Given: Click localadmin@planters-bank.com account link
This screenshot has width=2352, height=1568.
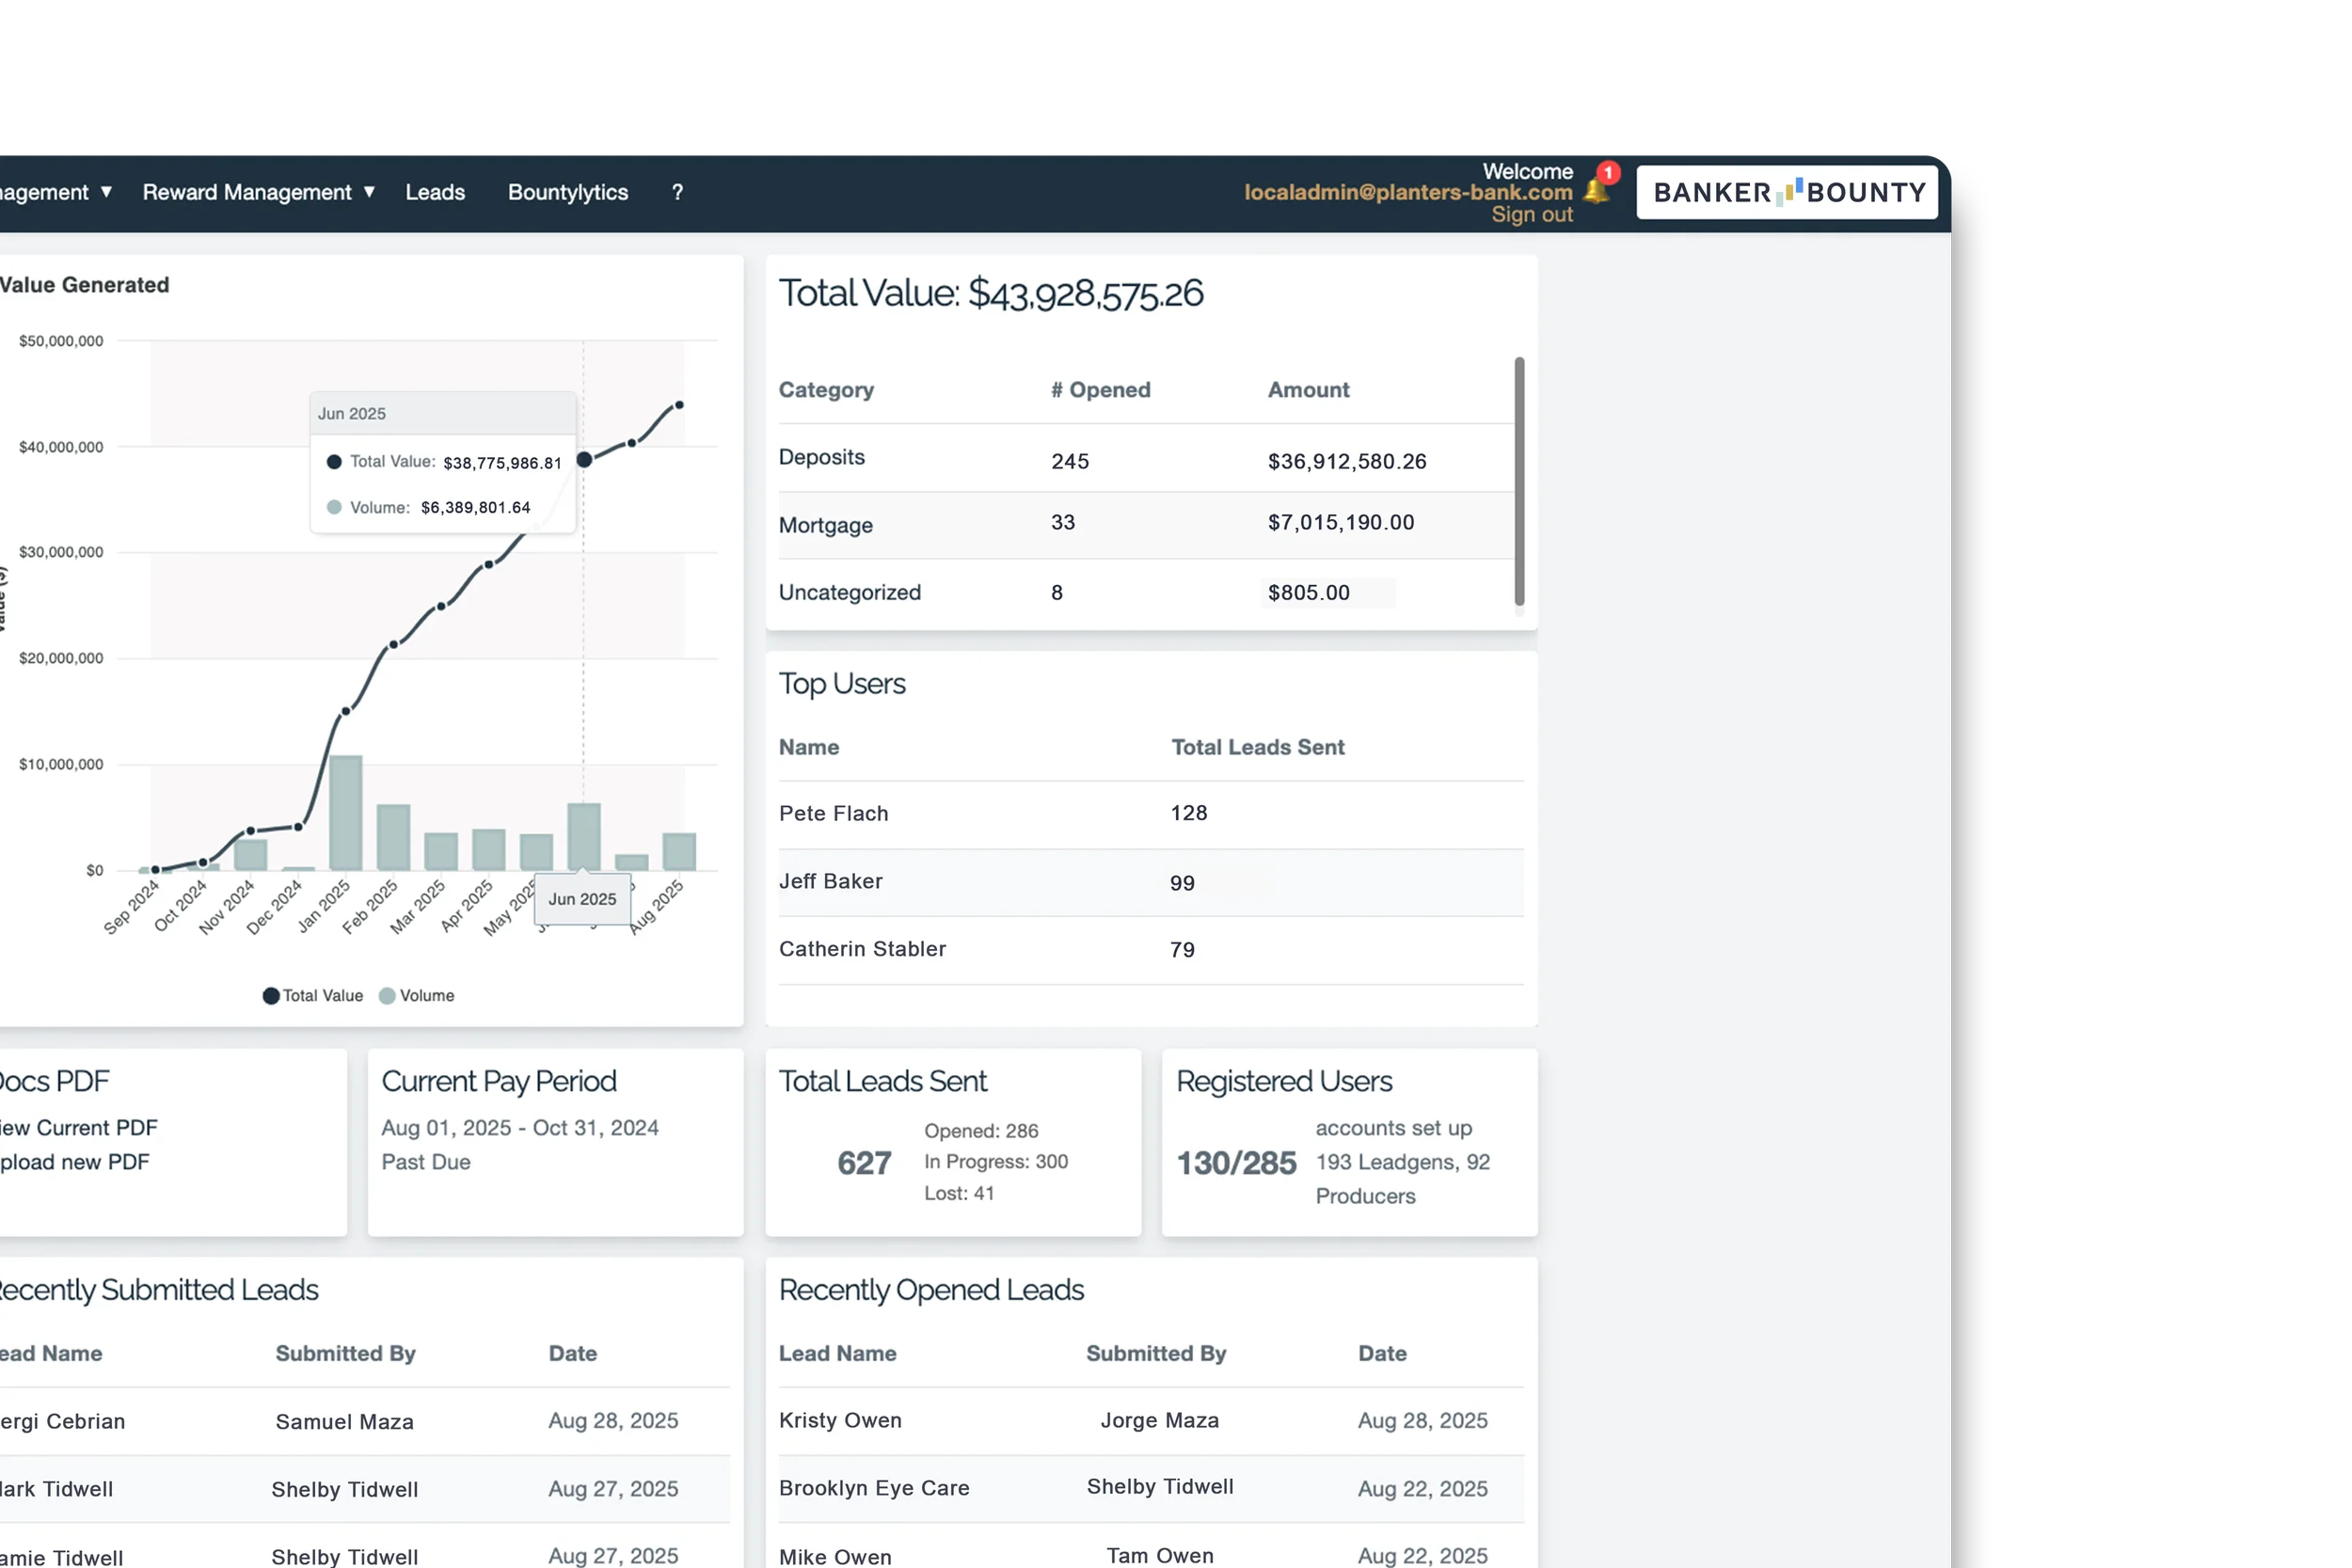Looking at the screenshot, I should (1407, 192).
